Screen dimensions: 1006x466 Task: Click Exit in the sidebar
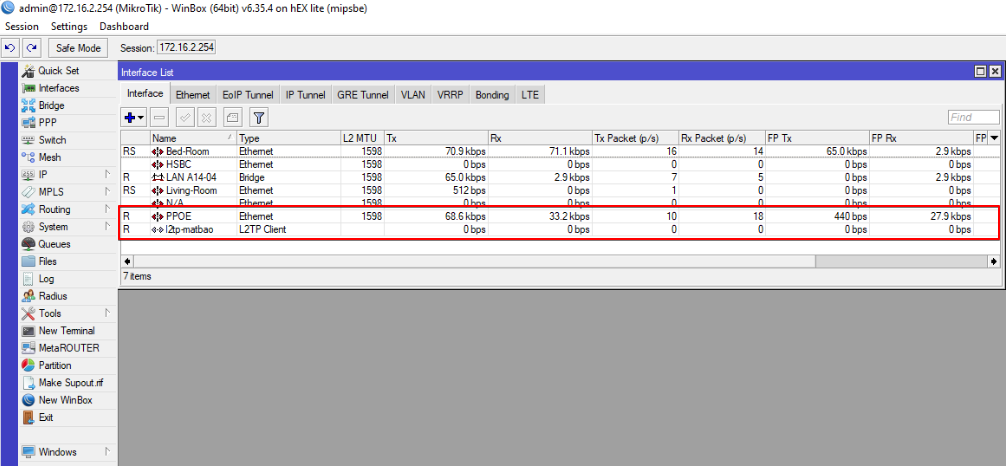[46, 417]
